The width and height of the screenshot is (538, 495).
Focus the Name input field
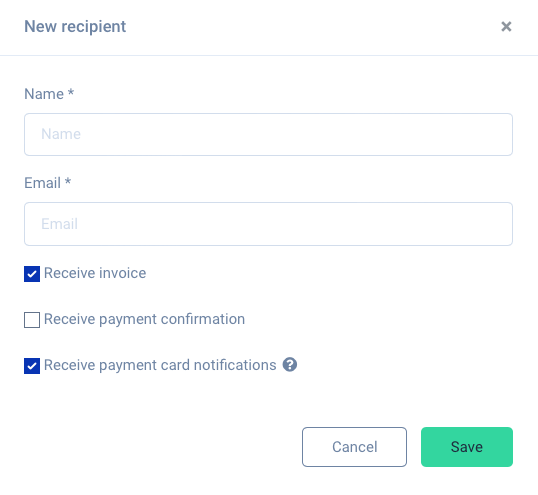point(268,134)
